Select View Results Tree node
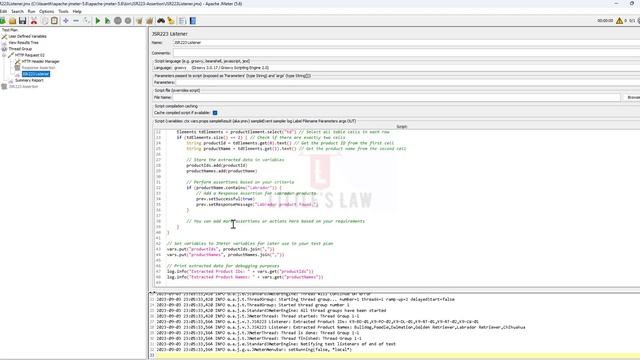The image size is (640, 360). [24, 42]
